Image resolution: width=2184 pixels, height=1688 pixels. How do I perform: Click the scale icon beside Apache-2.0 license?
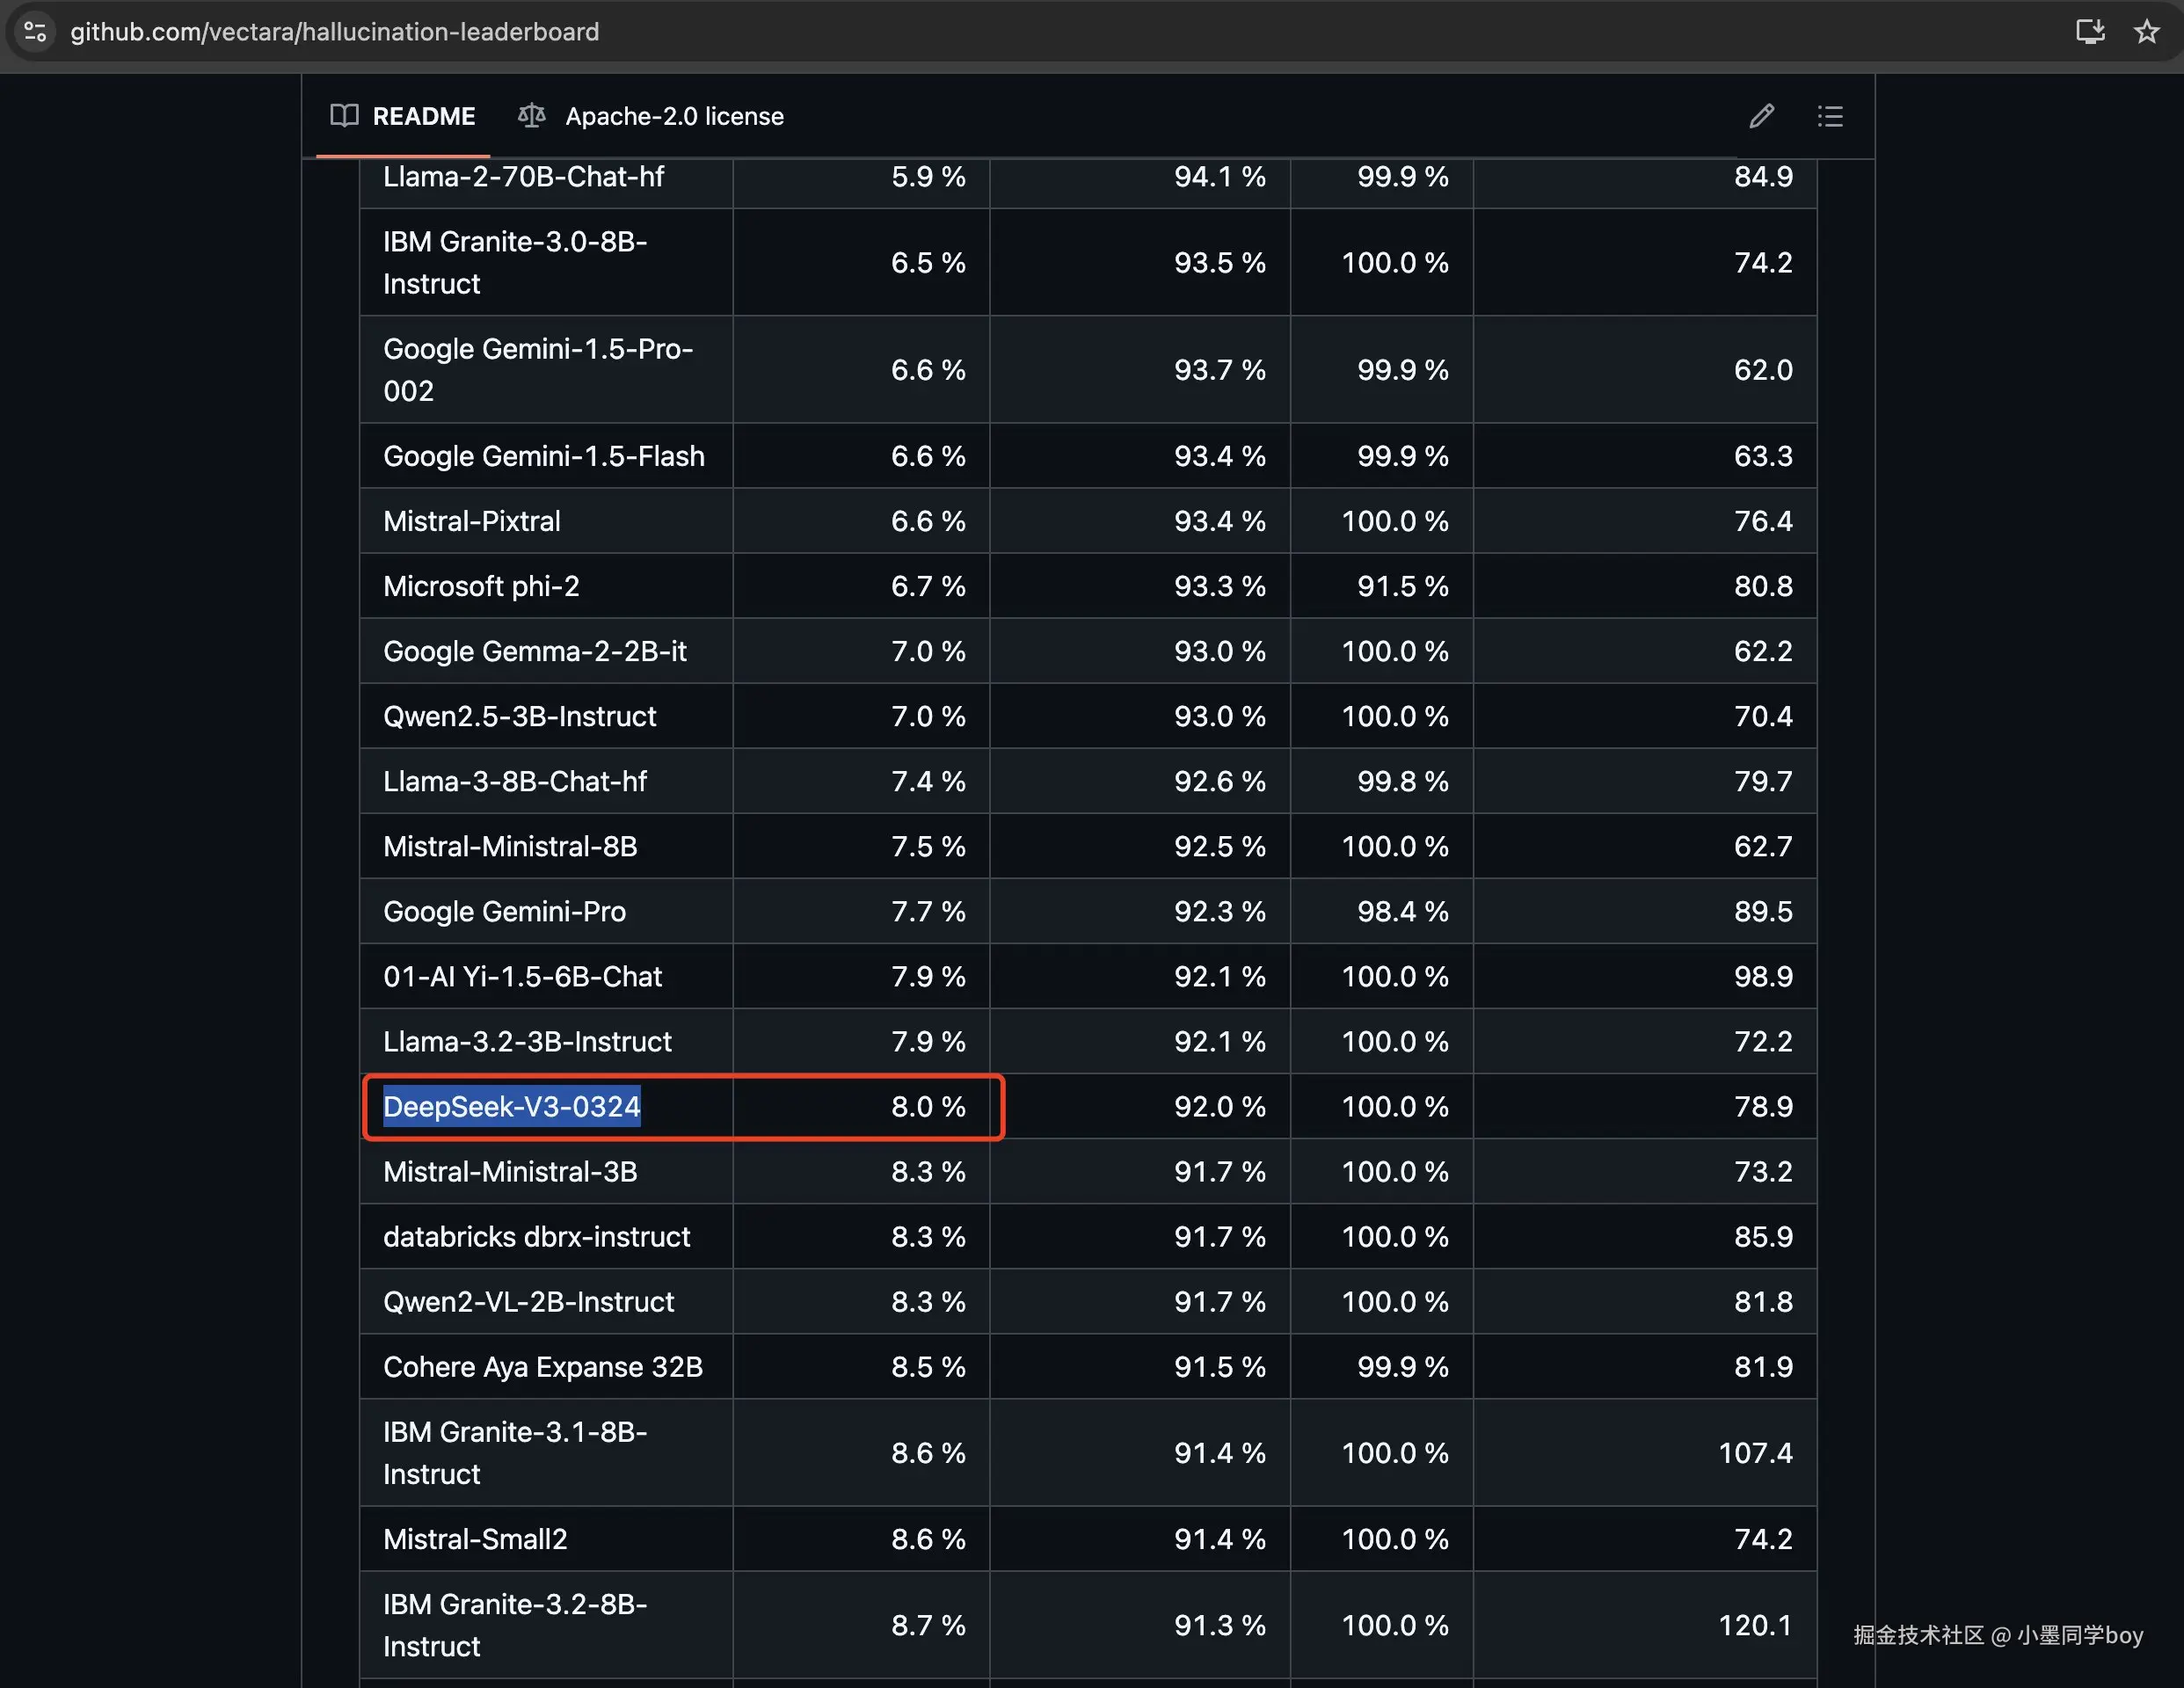531,116
